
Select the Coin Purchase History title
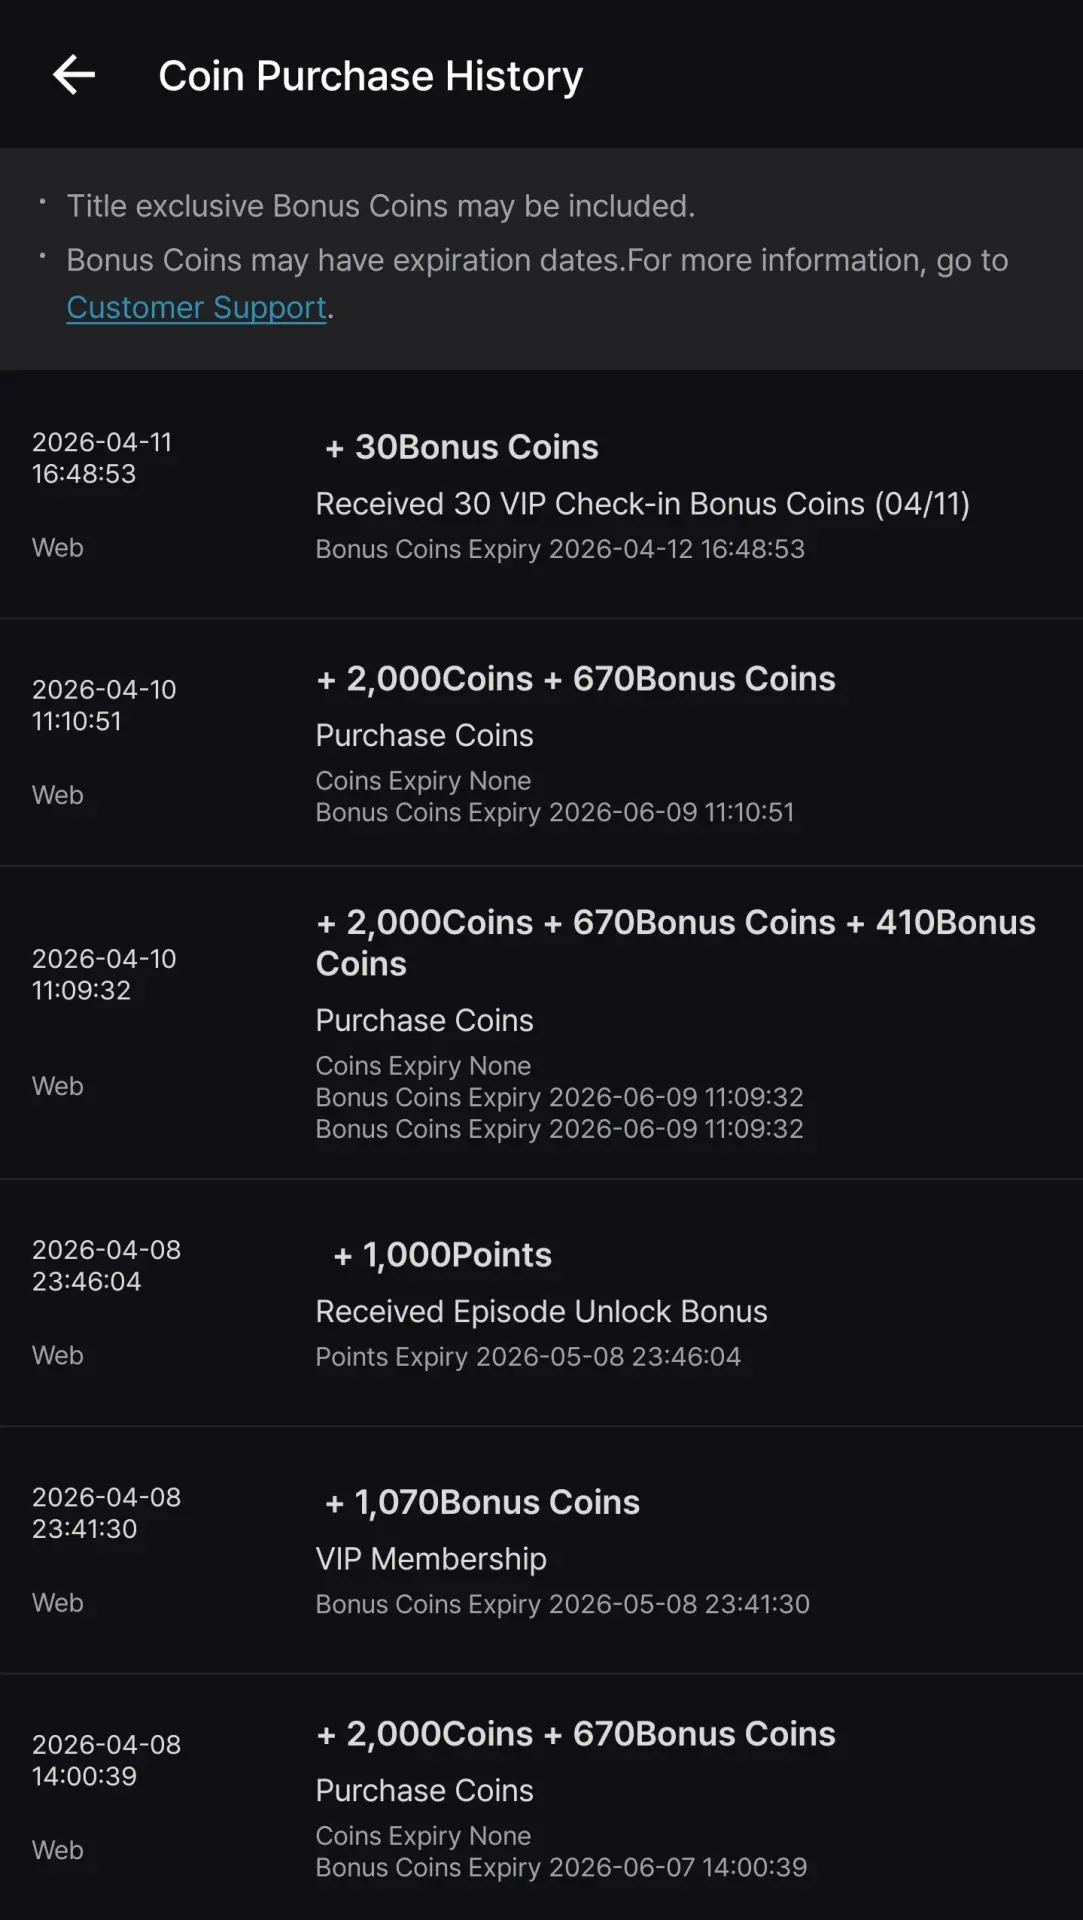coord(371,76)
